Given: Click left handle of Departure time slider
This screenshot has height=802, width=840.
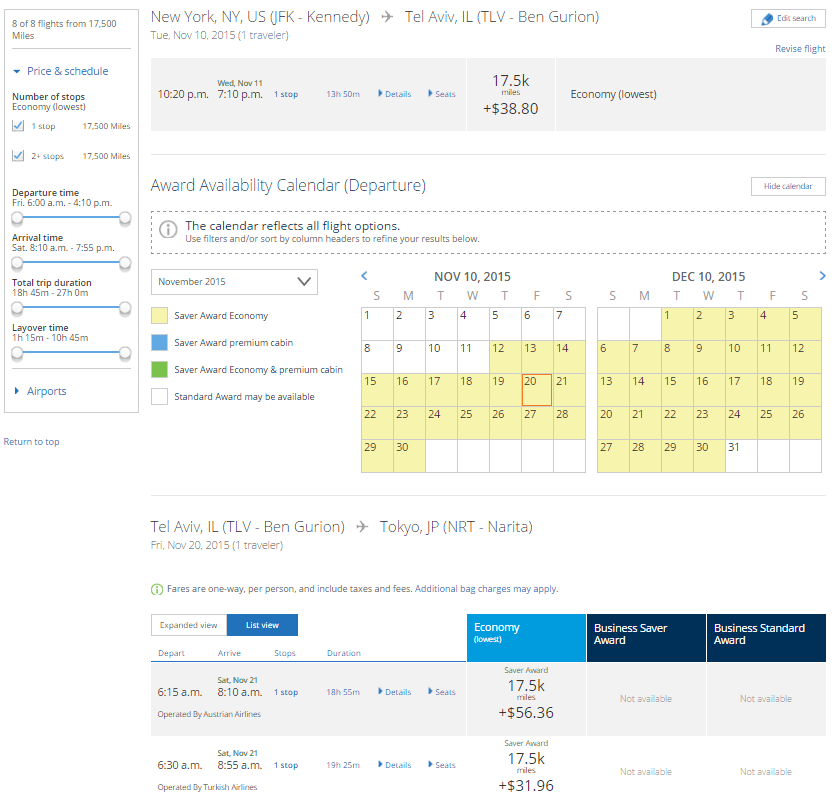Looking at the screenshot, I should point(17,218).
